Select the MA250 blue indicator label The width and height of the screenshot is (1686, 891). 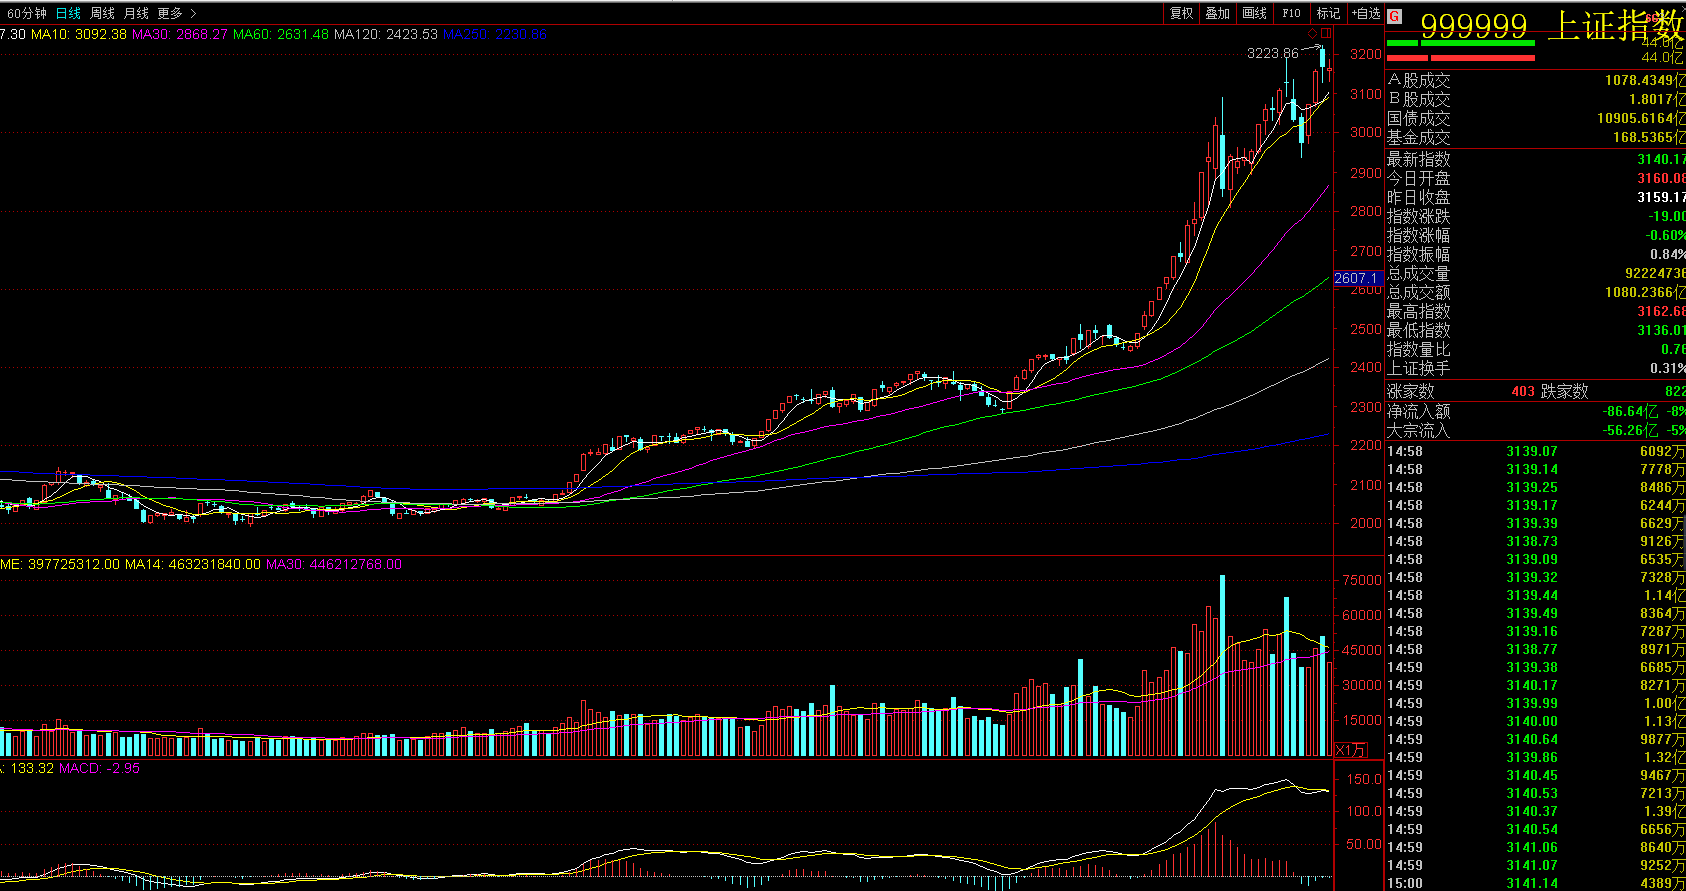pyautogui.click(x=495, y=34)
